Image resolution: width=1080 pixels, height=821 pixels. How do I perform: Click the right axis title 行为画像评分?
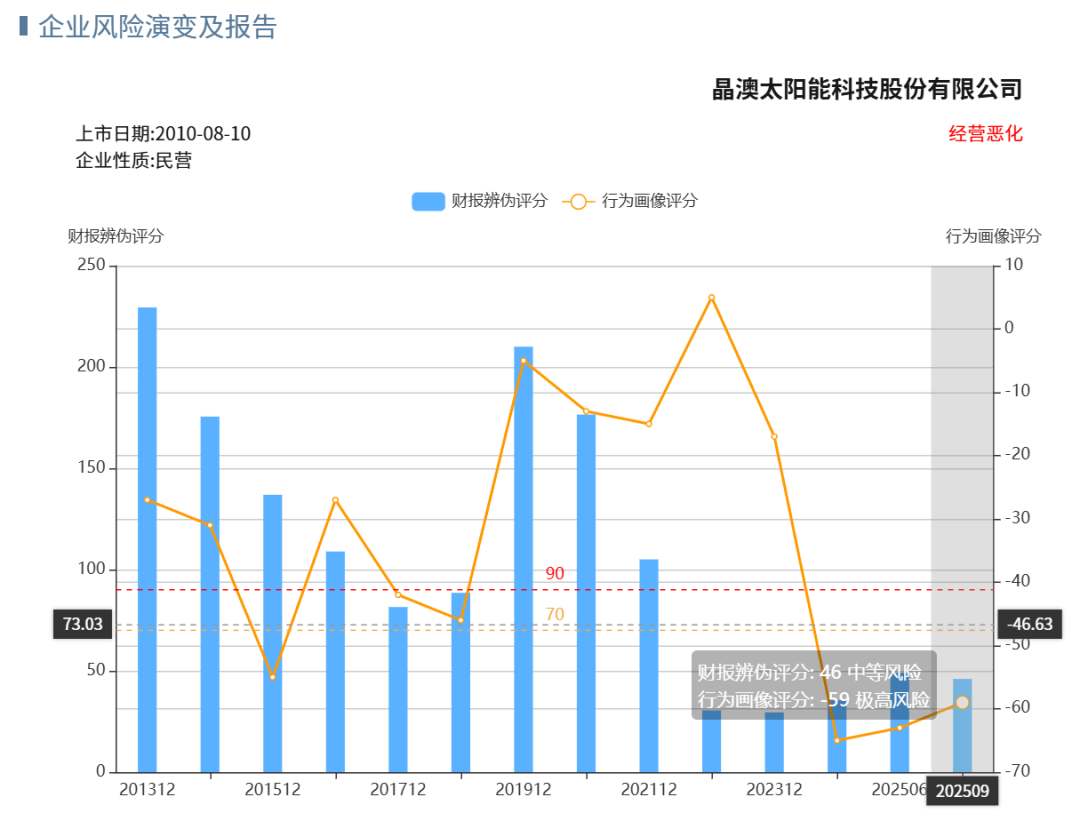(993, 236)
